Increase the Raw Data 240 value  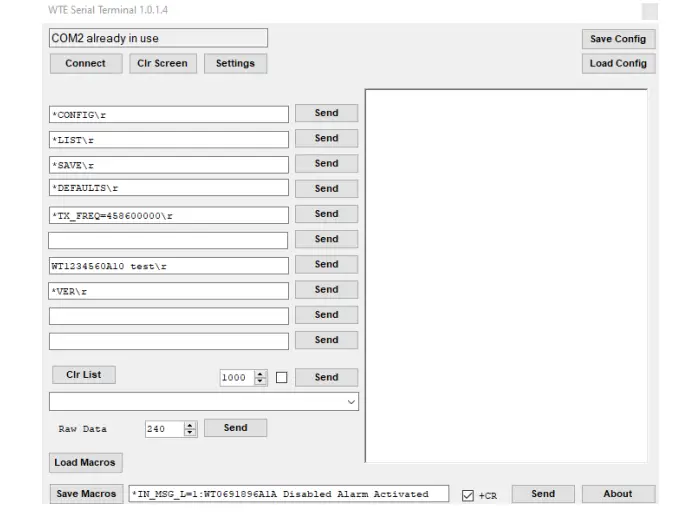(190, 426)
